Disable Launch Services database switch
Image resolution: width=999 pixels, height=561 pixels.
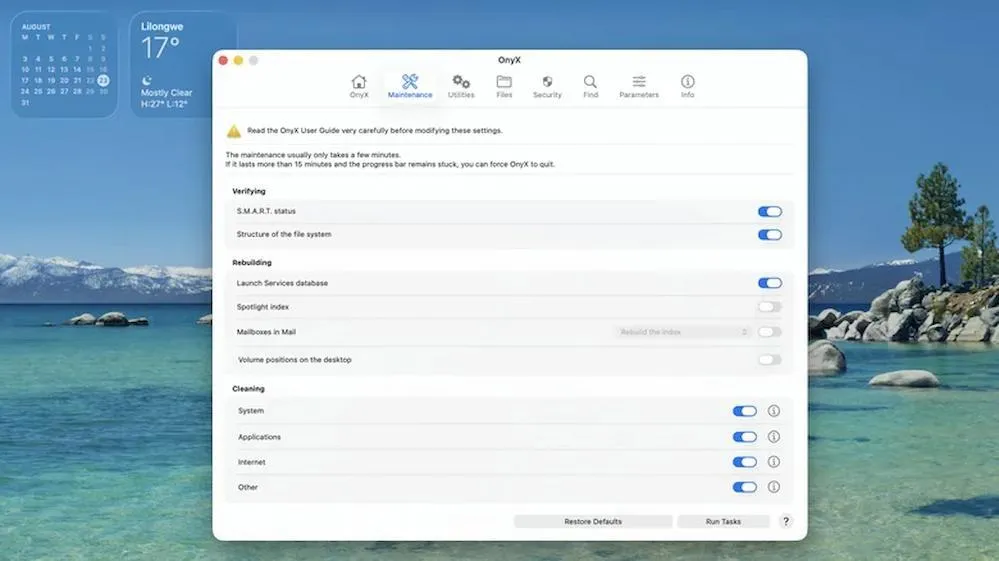click(770, 283)
